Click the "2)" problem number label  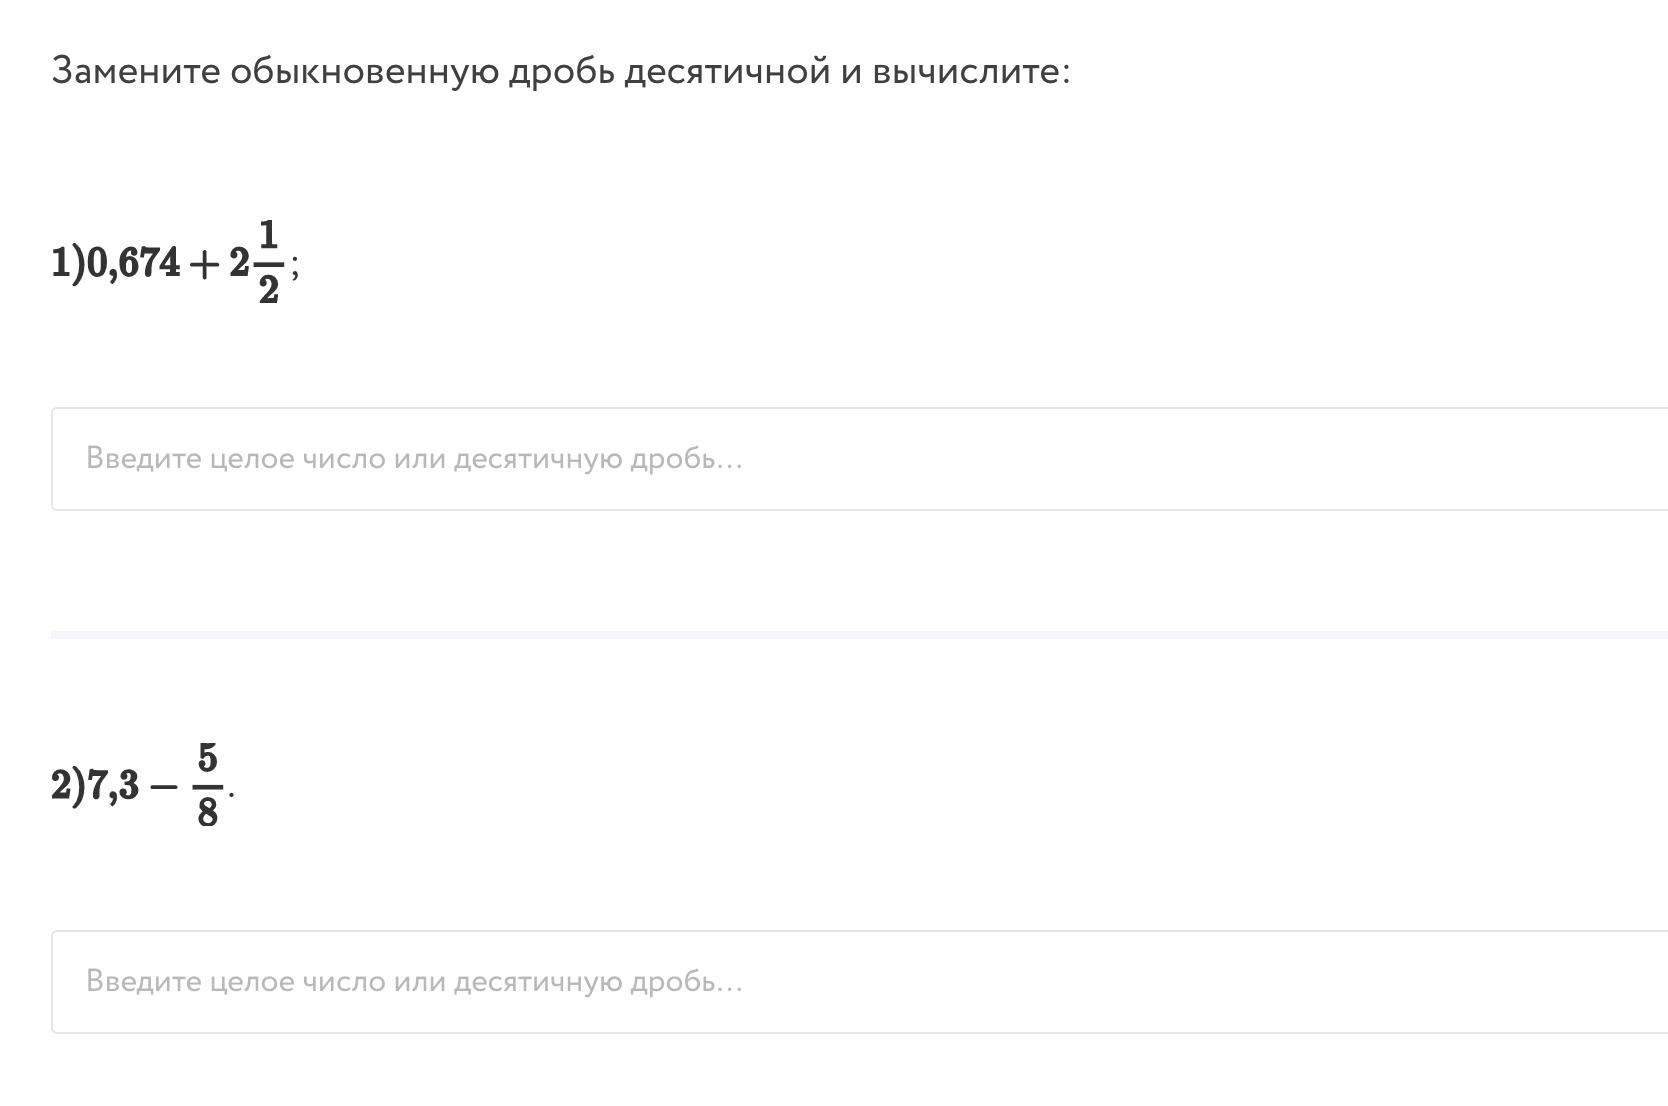(68, 786)
